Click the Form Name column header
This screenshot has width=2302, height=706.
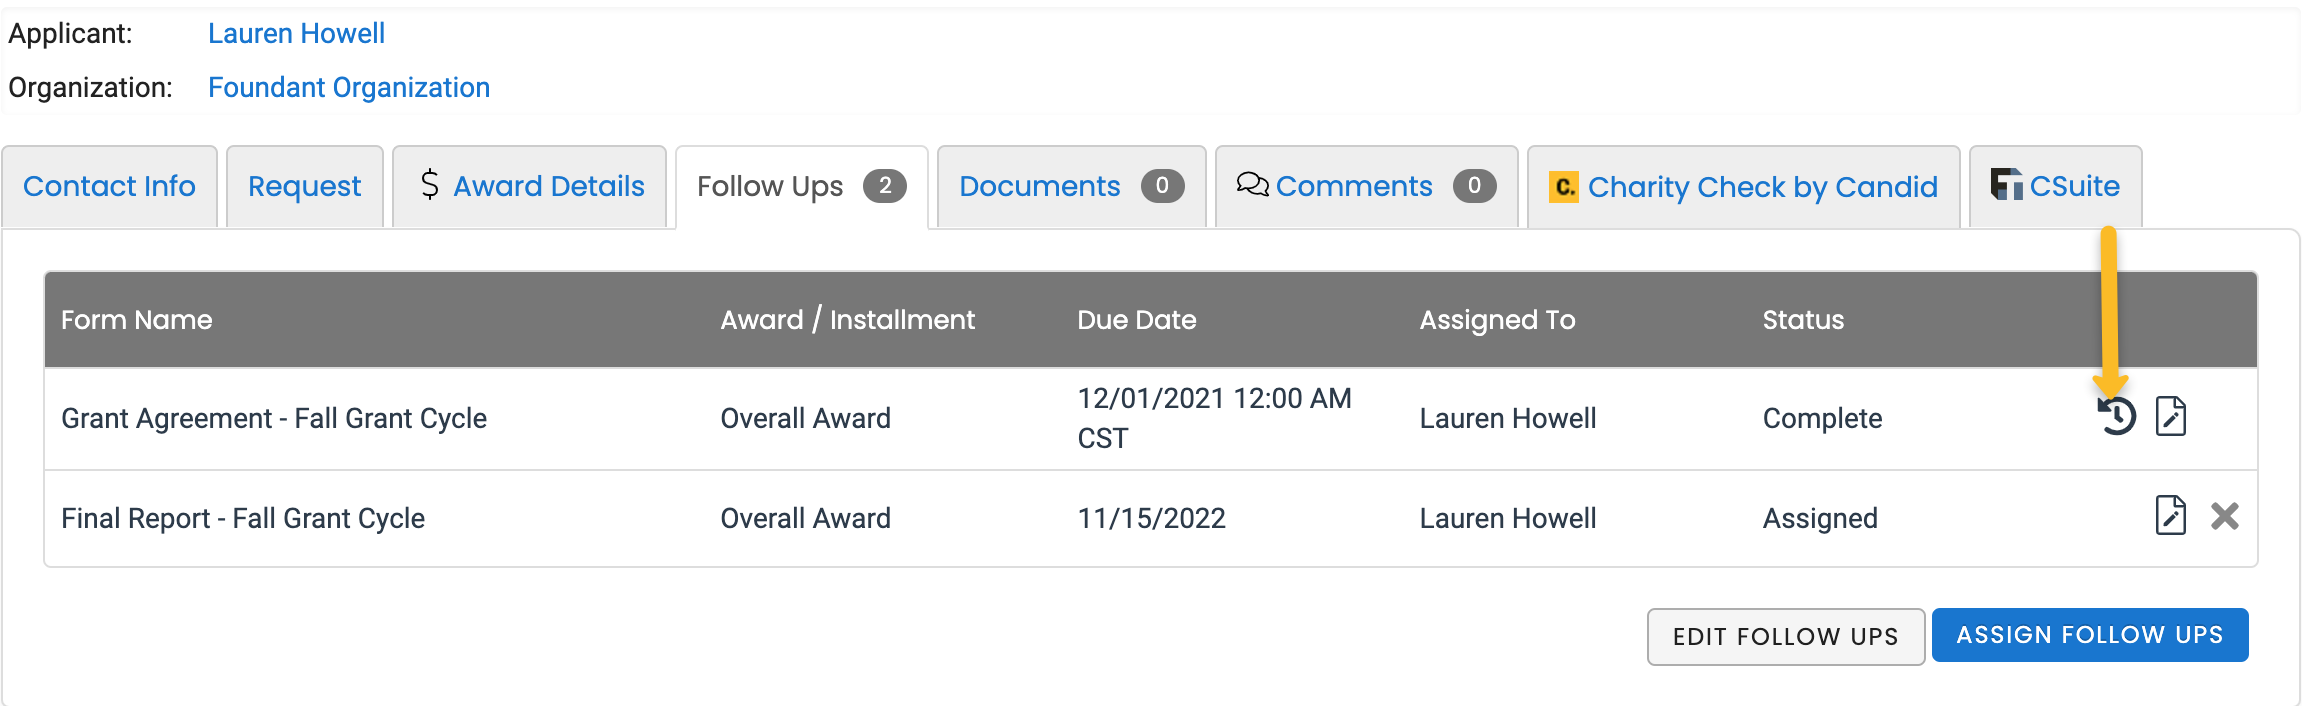coord(137,319)
